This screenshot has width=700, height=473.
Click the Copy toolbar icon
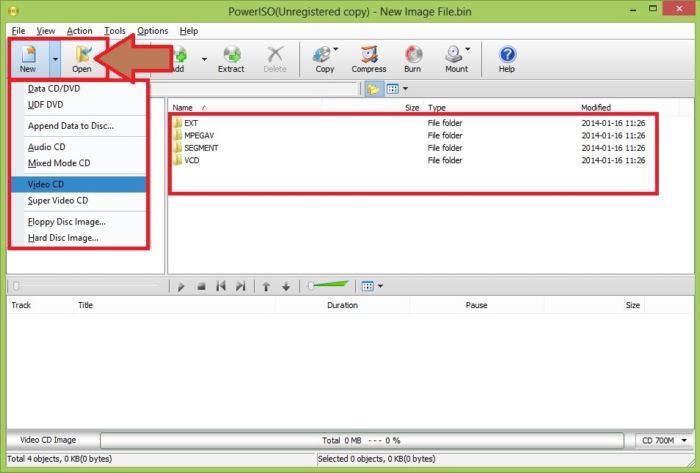pyautogui.click(x=324, y=59)
